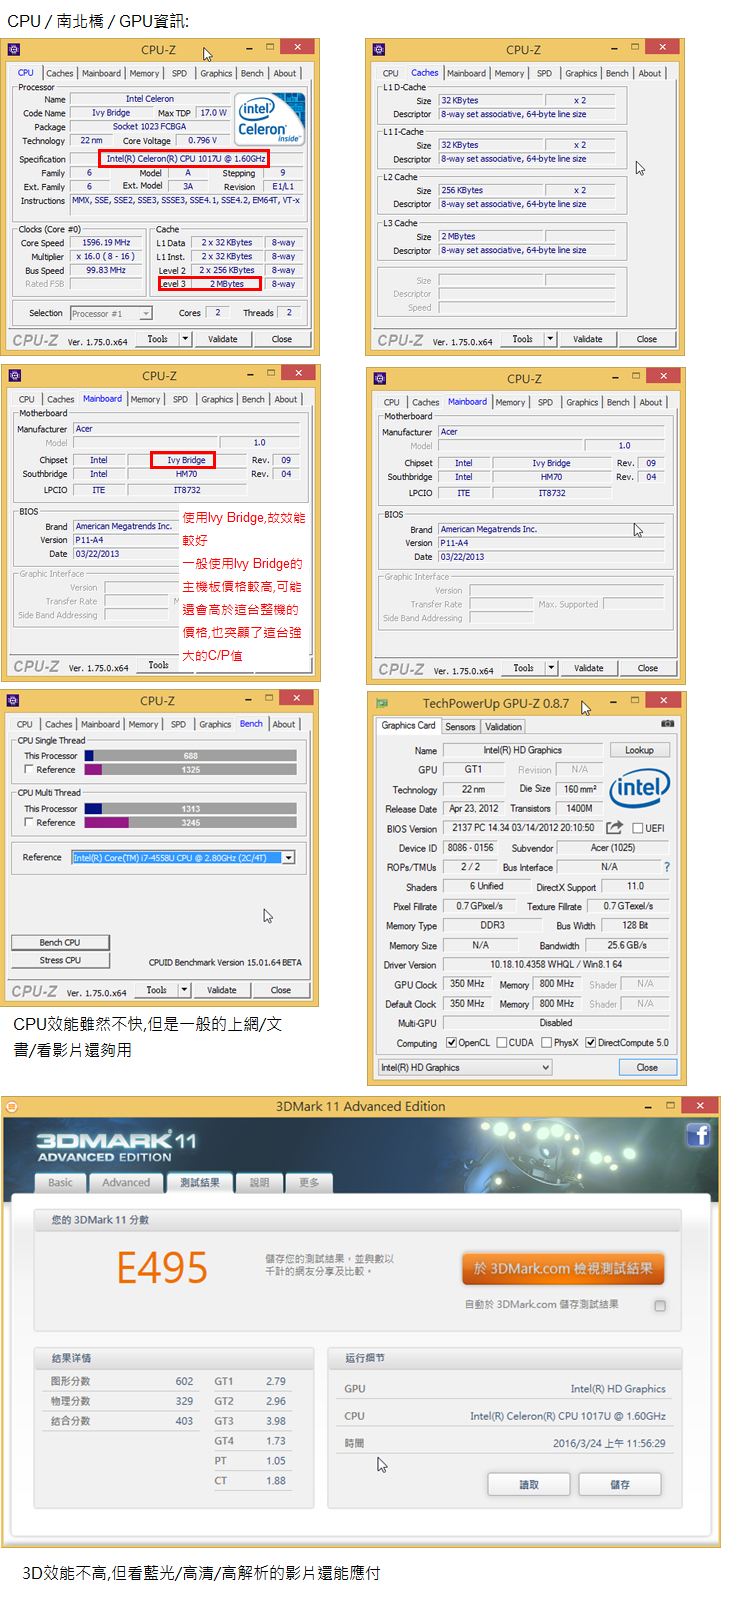Screen dimensions: 750x1600
Task: Enable Reference under CPU Single Thread
Action: [x=28, y=770]
